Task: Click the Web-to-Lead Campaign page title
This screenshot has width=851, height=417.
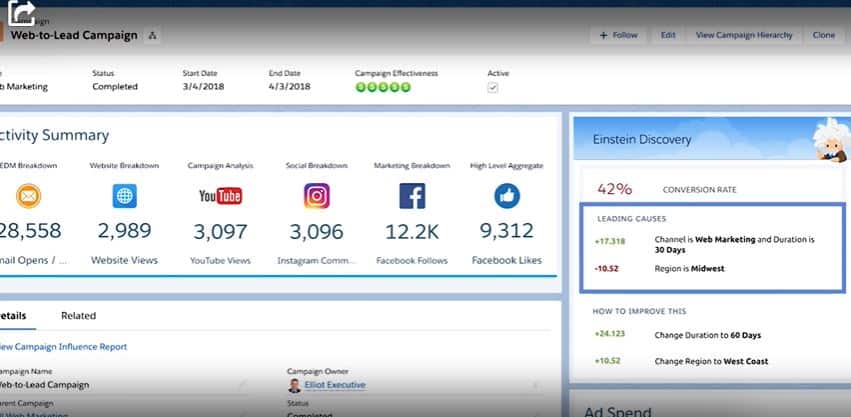Action: coord(74,36)
